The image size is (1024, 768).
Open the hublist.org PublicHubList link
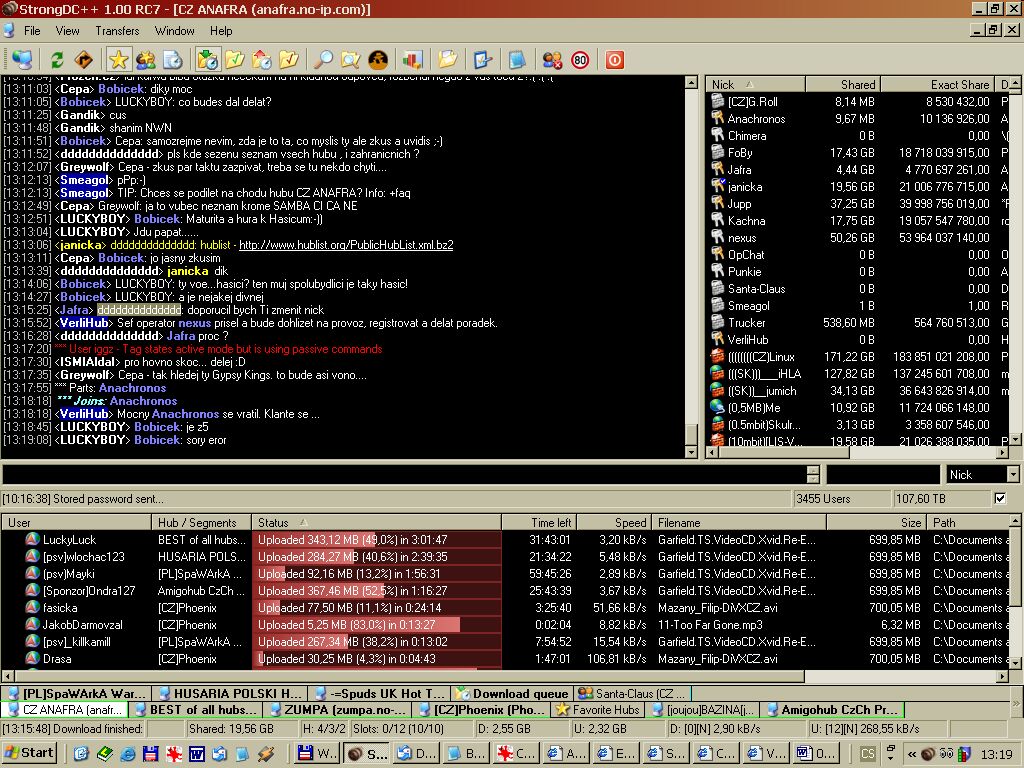346,245
